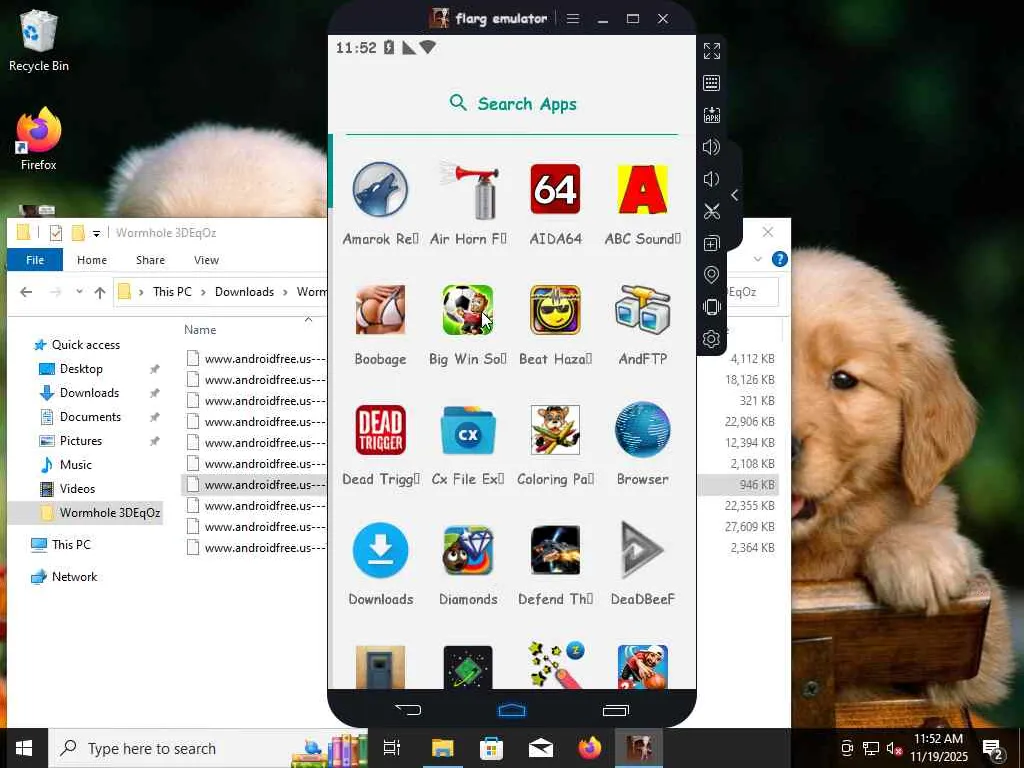Switch to the View ribbon tab
The width and height of the screenshot is (1024, 768).
pyautogui.click(x=206, y=260)
